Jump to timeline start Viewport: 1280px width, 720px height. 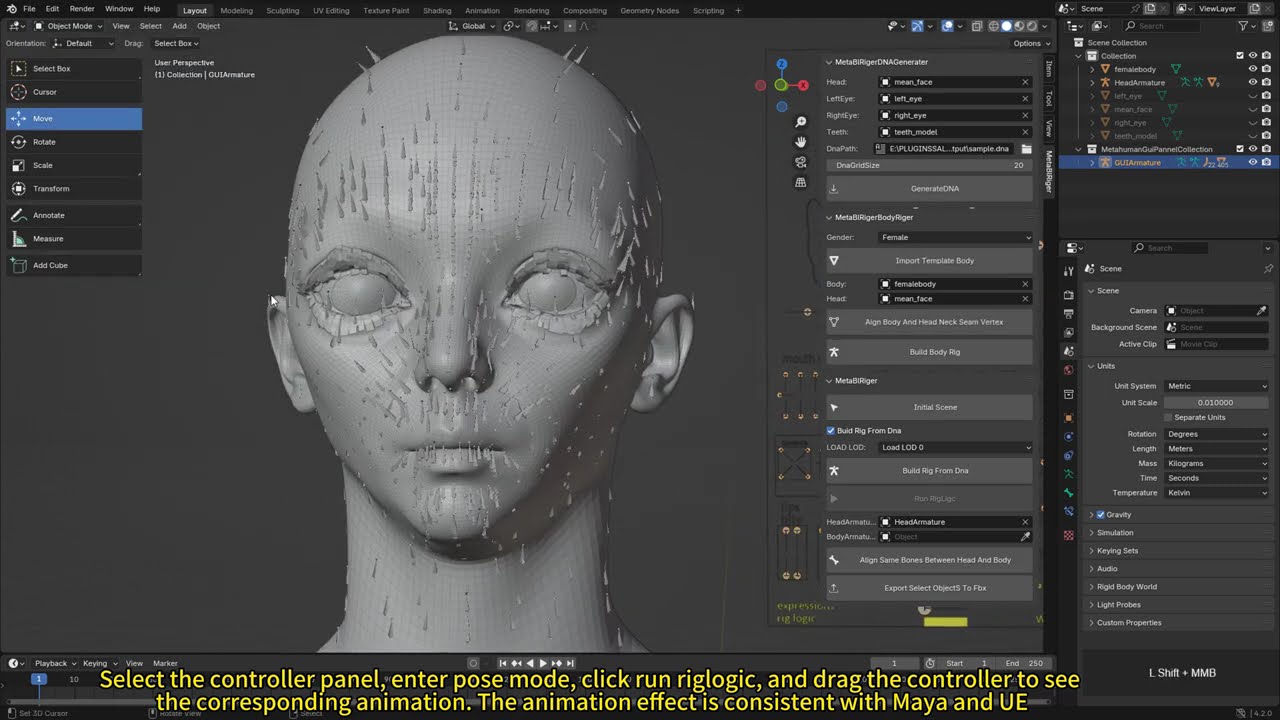[503, 663]
